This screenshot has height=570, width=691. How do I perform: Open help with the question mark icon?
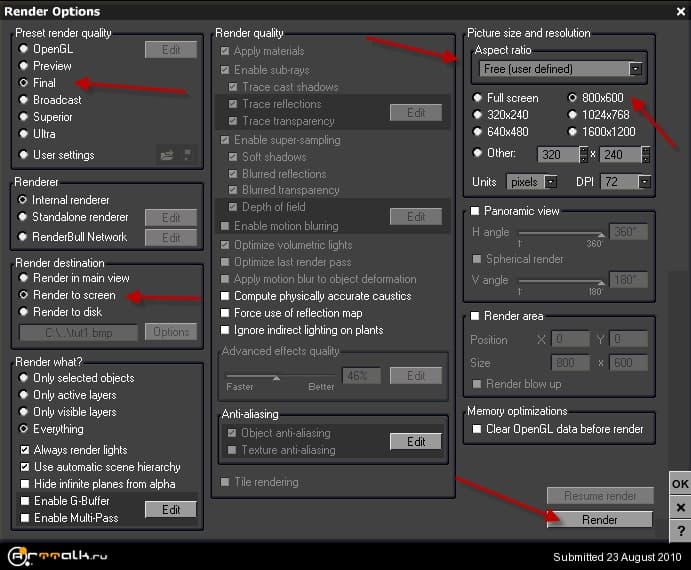tap(680, 530)
